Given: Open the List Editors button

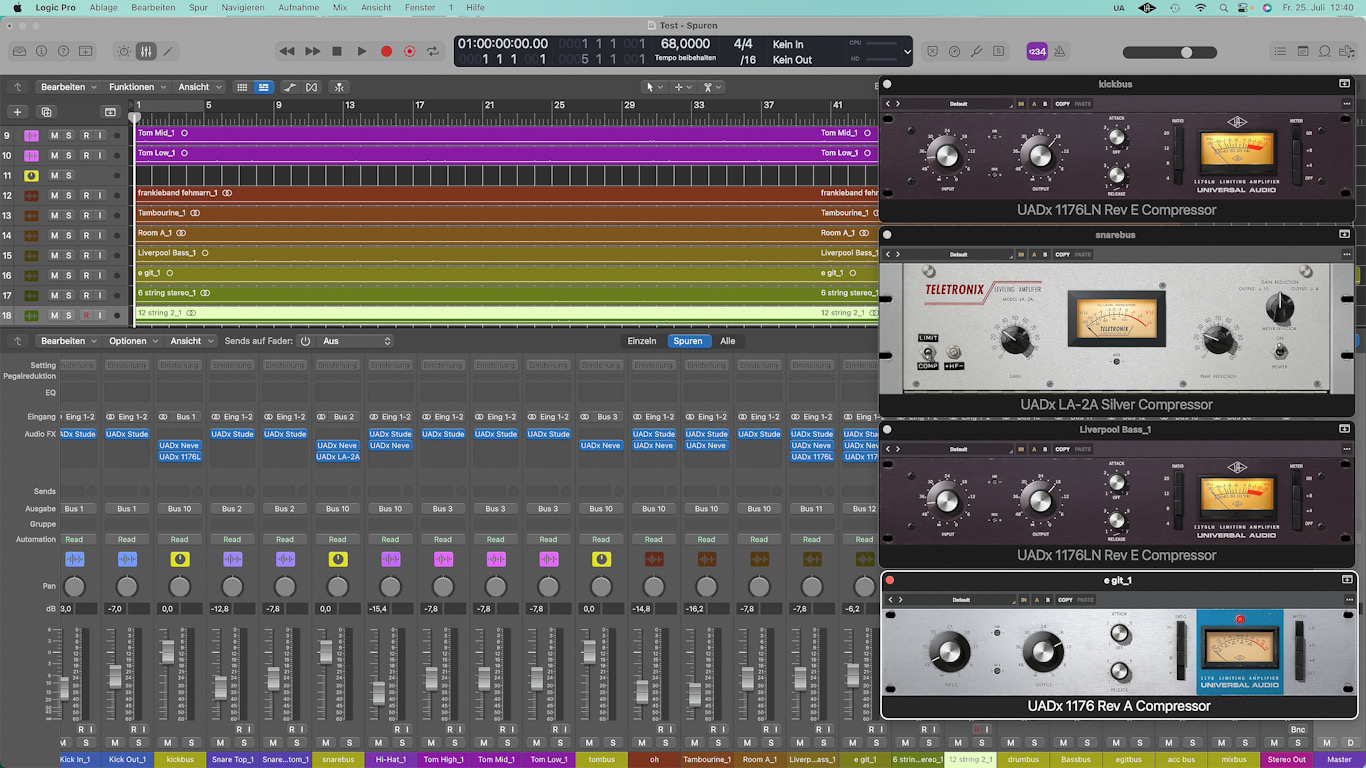Looking at the screenshot, I should coord(1280,51).
